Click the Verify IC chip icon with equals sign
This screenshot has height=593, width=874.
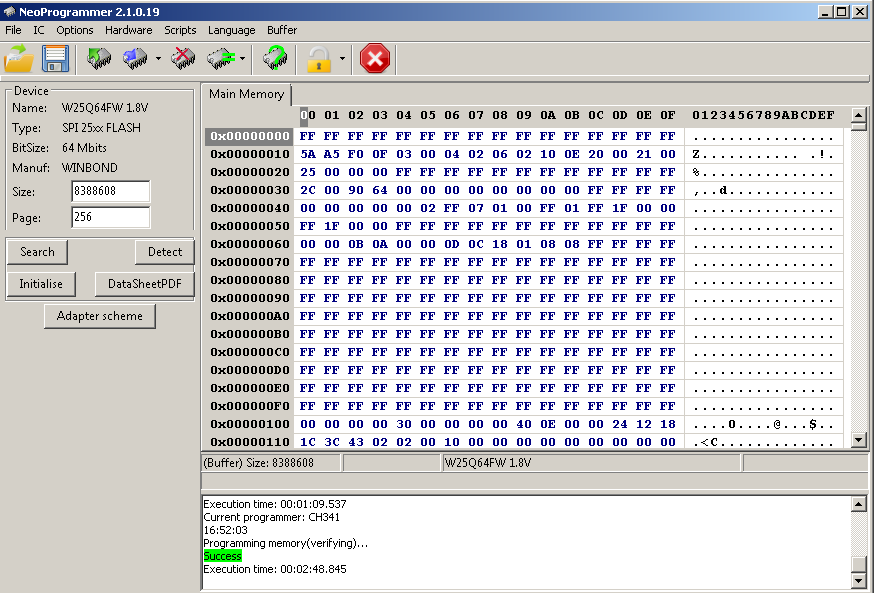point(220,59)
